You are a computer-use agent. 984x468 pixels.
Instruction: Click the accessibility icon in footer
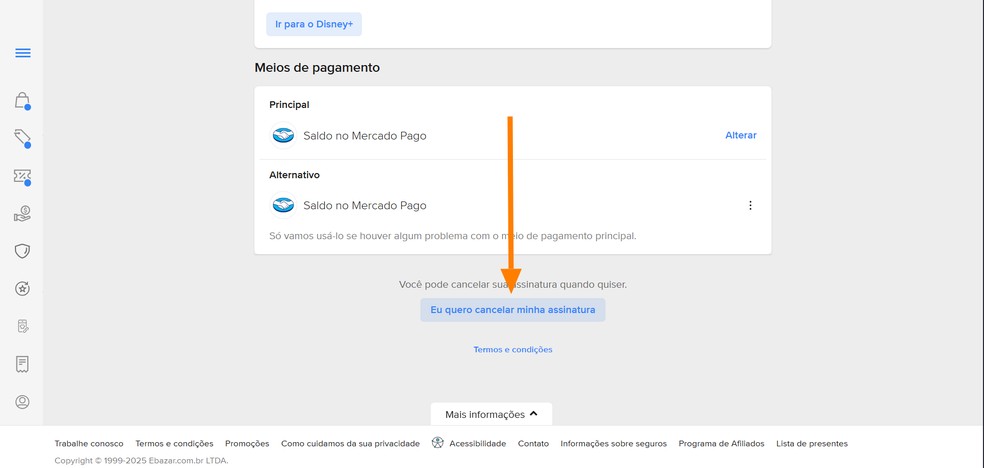pos(437,443)
